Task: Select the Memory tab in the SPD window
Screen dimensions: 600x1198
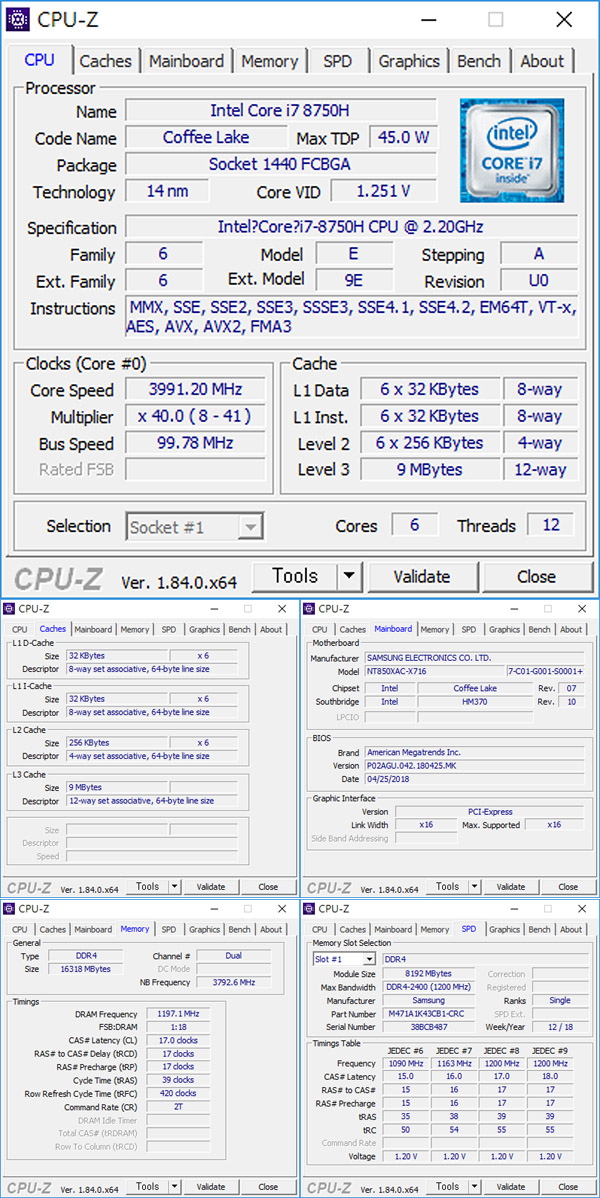Action: [434, 930]
